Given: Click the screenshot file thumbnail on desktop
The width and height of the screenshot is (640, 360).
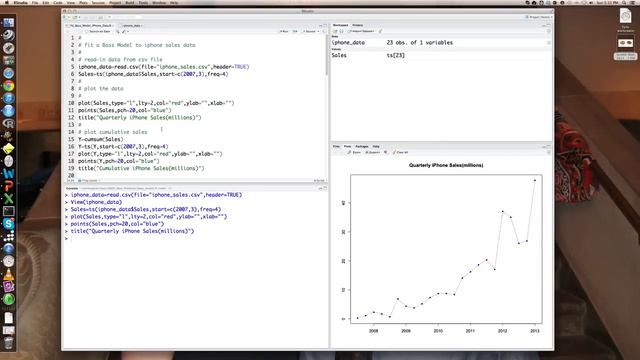Looking at the screenshot, I should click(625, 42).
